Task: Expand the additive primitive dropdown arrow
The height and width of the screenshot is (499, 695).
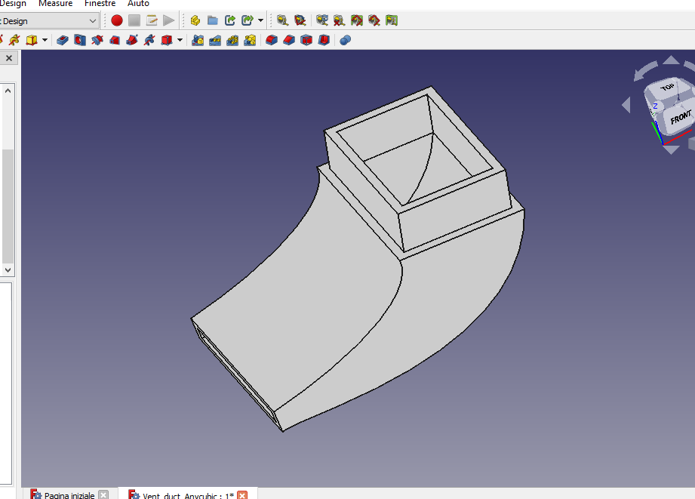Action: (x=46, y=40)
